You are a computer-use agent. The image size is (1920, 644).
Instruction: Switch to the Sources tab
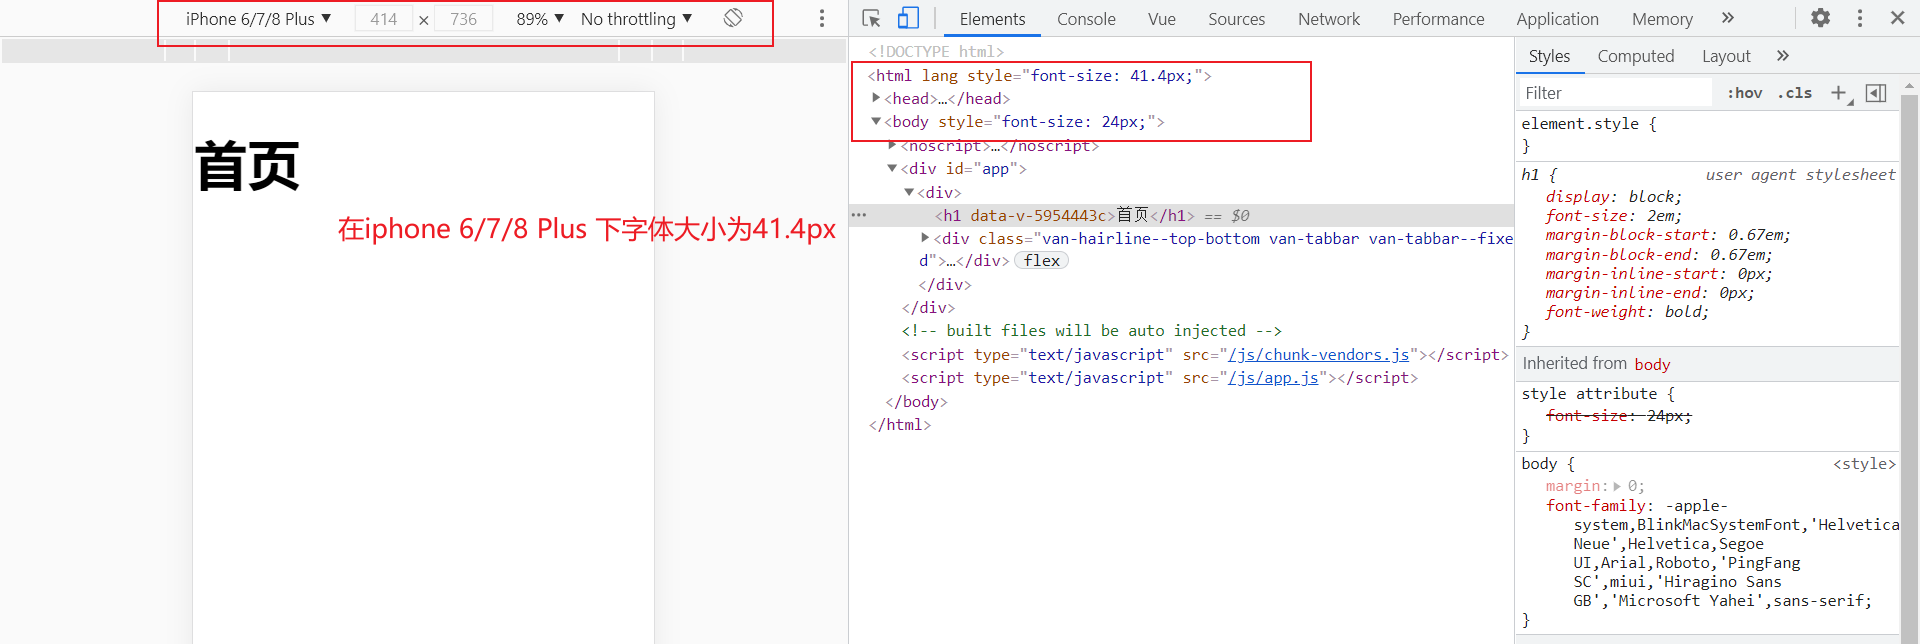[1236, 19]
